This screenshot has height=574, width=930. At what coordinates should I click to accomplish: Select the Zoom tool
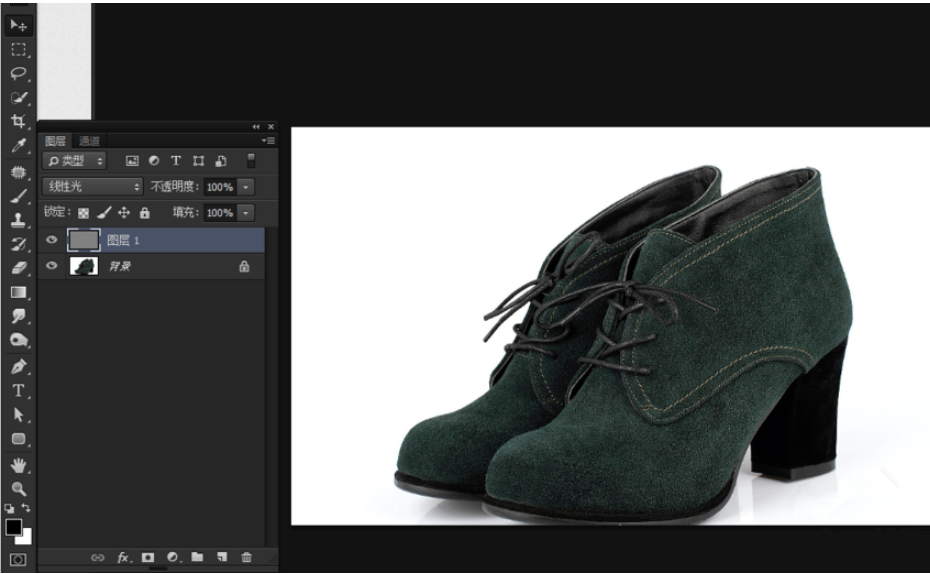(18, 489)
